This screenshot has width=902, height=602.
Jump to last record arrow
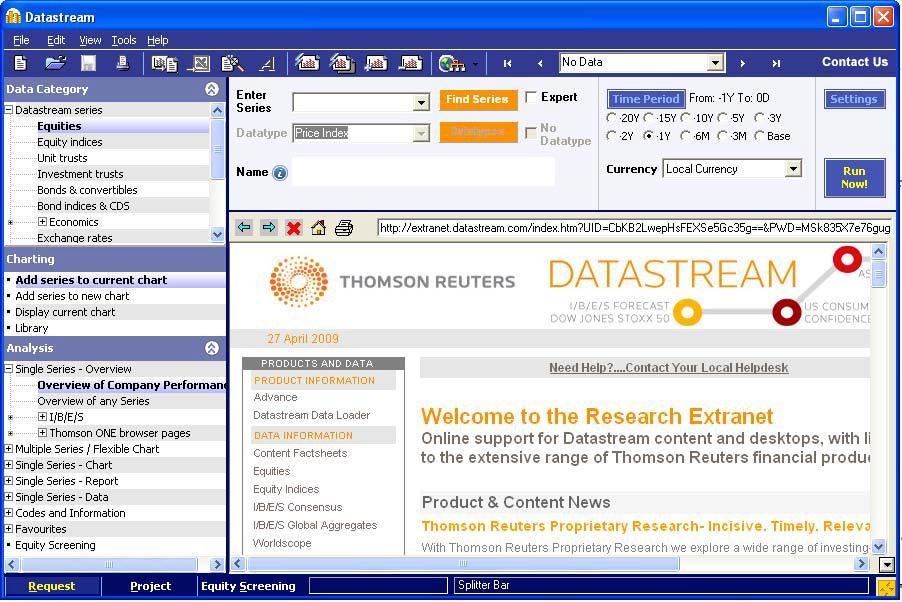776,63
